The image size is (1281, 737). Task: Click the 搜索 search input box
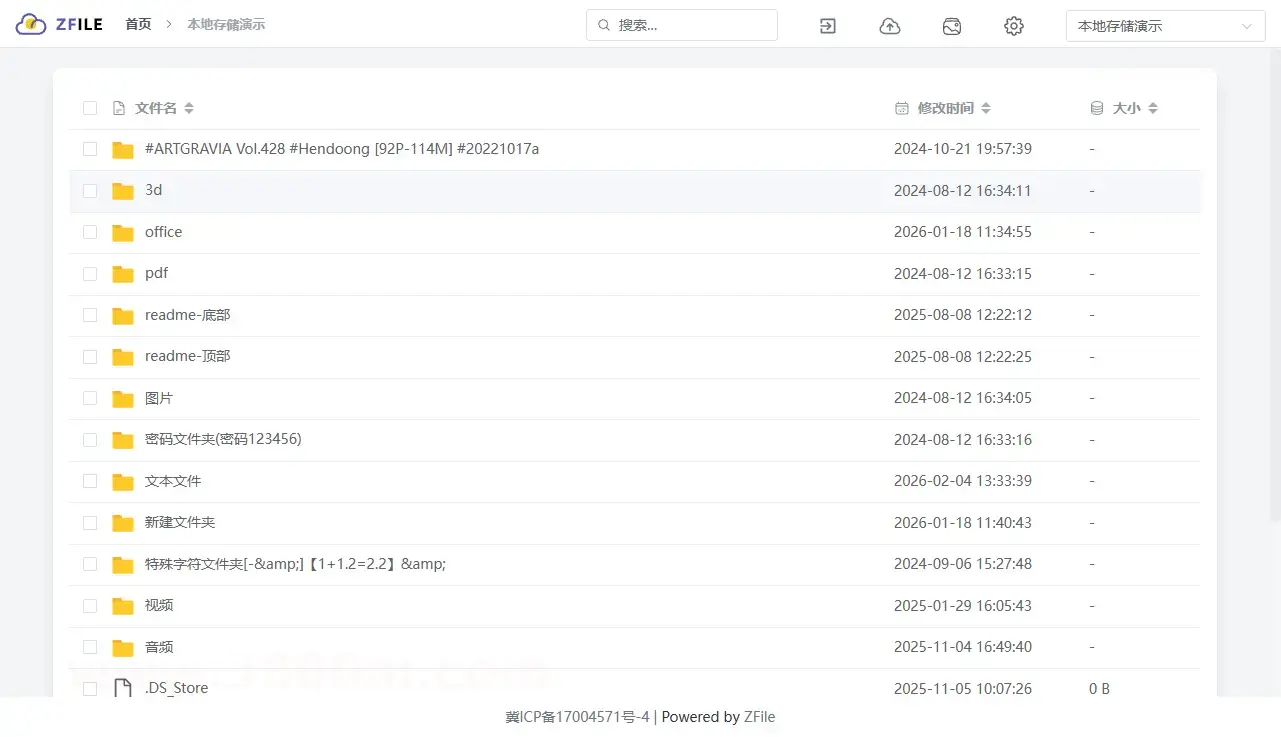(690, 25)
